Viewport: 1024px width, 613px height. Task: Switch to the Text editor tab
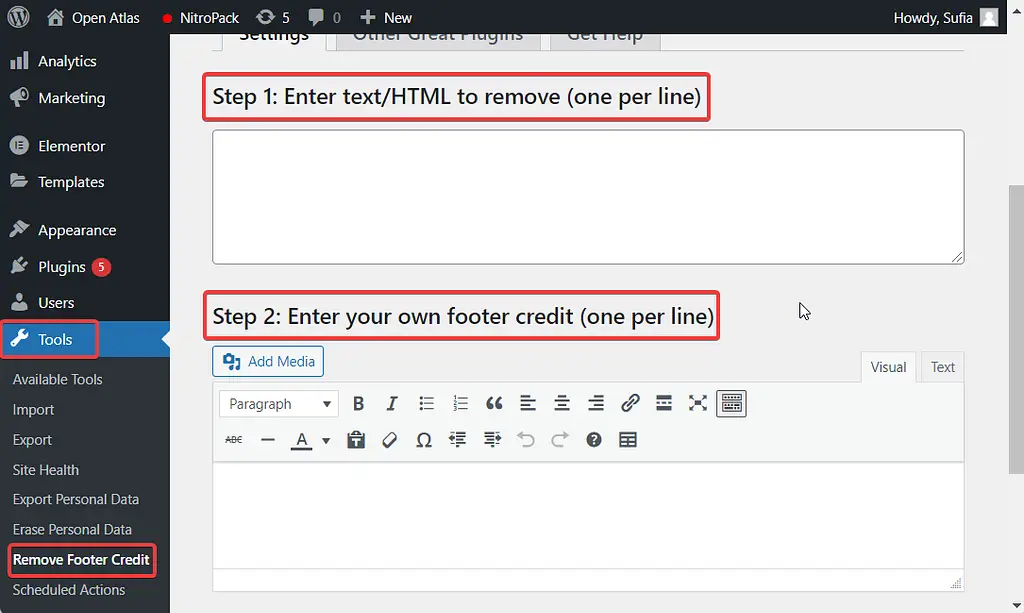coord(941,367)
